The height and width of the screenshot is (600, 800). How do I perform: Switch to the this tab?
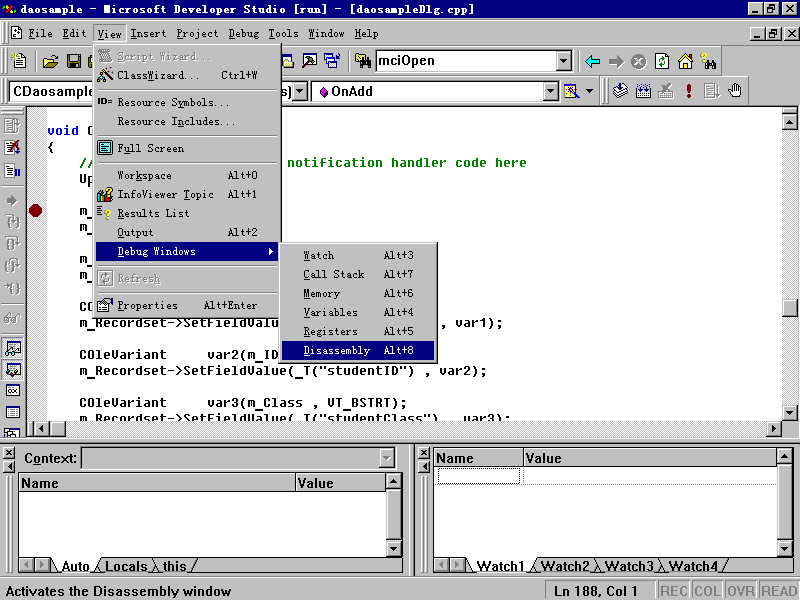tap(174, 566)
